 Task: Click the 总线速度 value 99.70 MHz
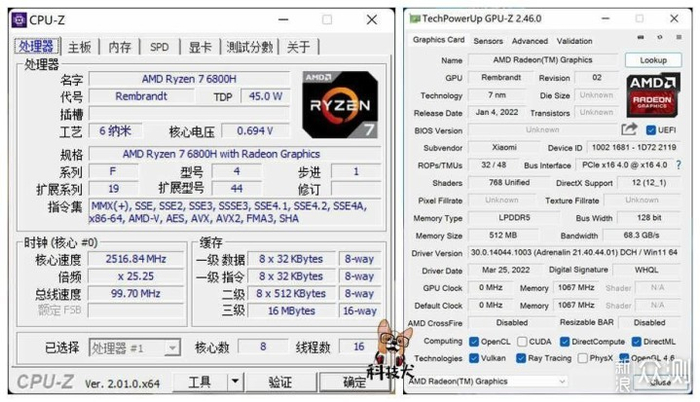(136, 293)
